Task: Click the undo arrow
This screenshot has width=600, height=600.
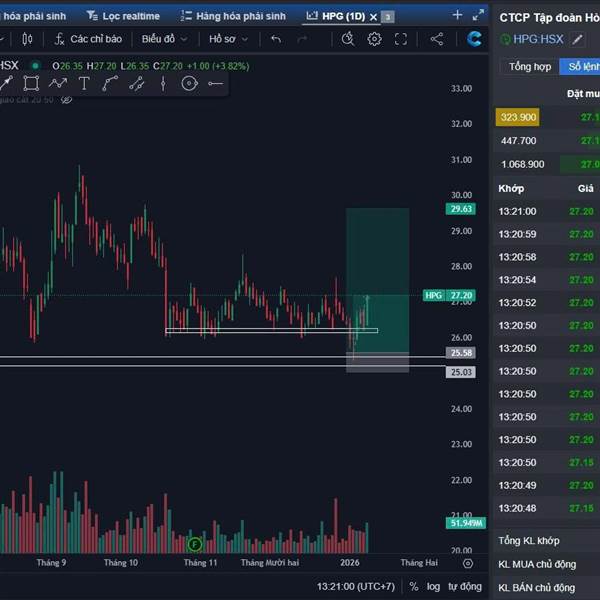Action: point(276,39)
